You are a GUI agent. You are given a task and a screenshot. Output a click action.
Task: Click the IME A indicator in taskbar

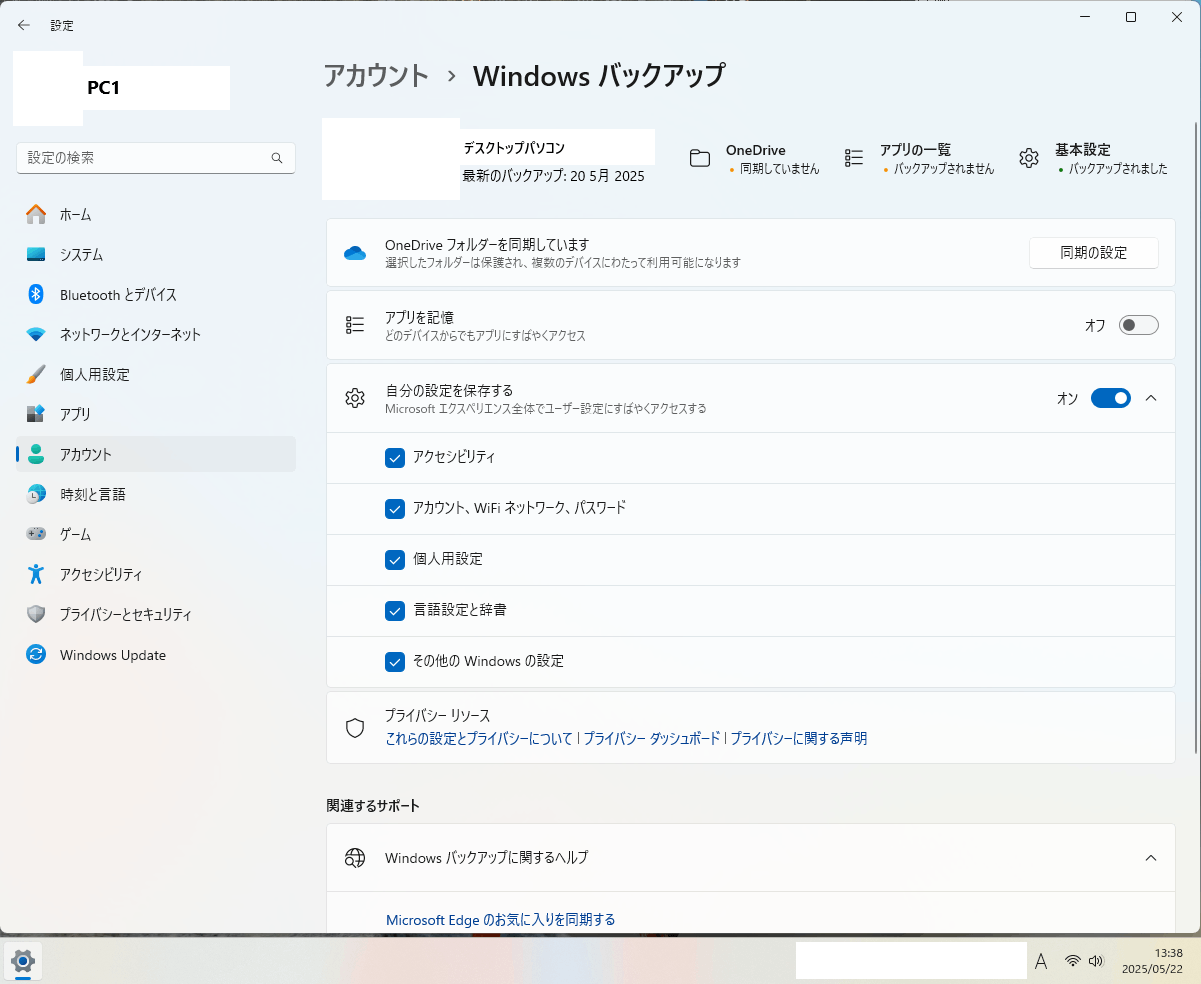pos(1041,961)
